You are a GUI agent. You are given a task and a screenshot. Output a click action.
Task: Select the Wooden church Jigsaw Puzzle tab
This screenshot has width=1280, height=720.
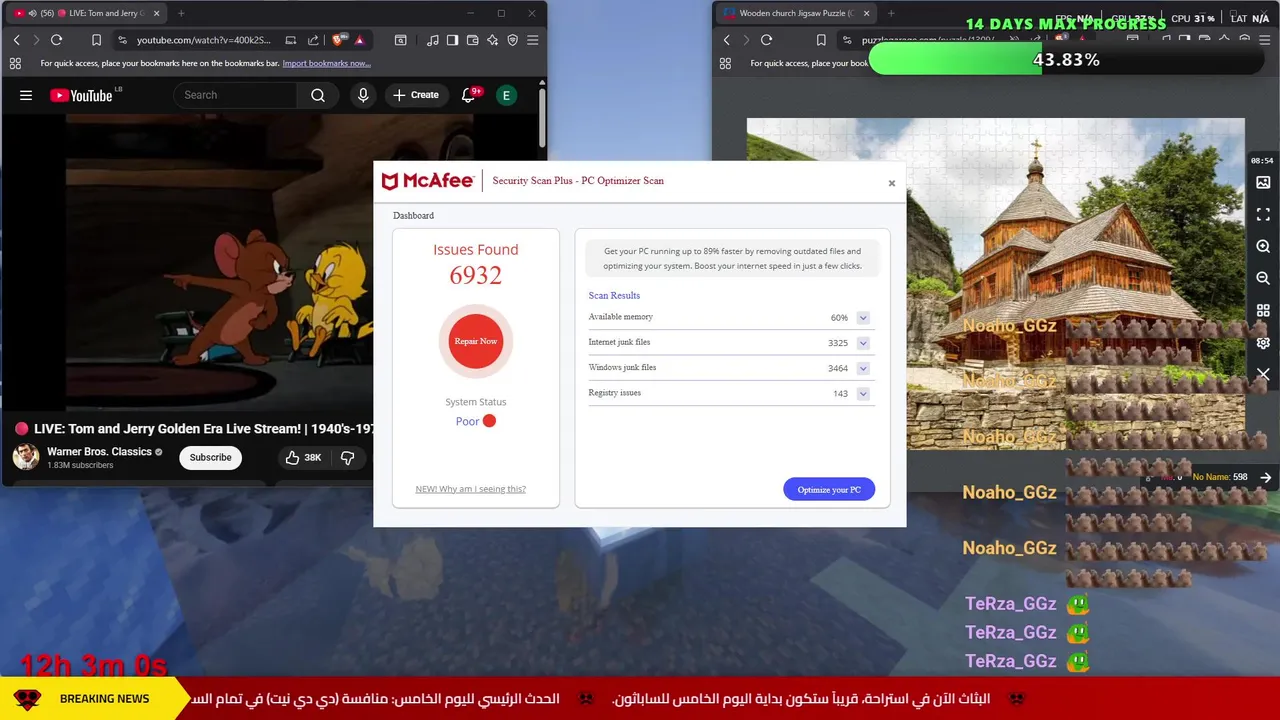click(796, 13)
